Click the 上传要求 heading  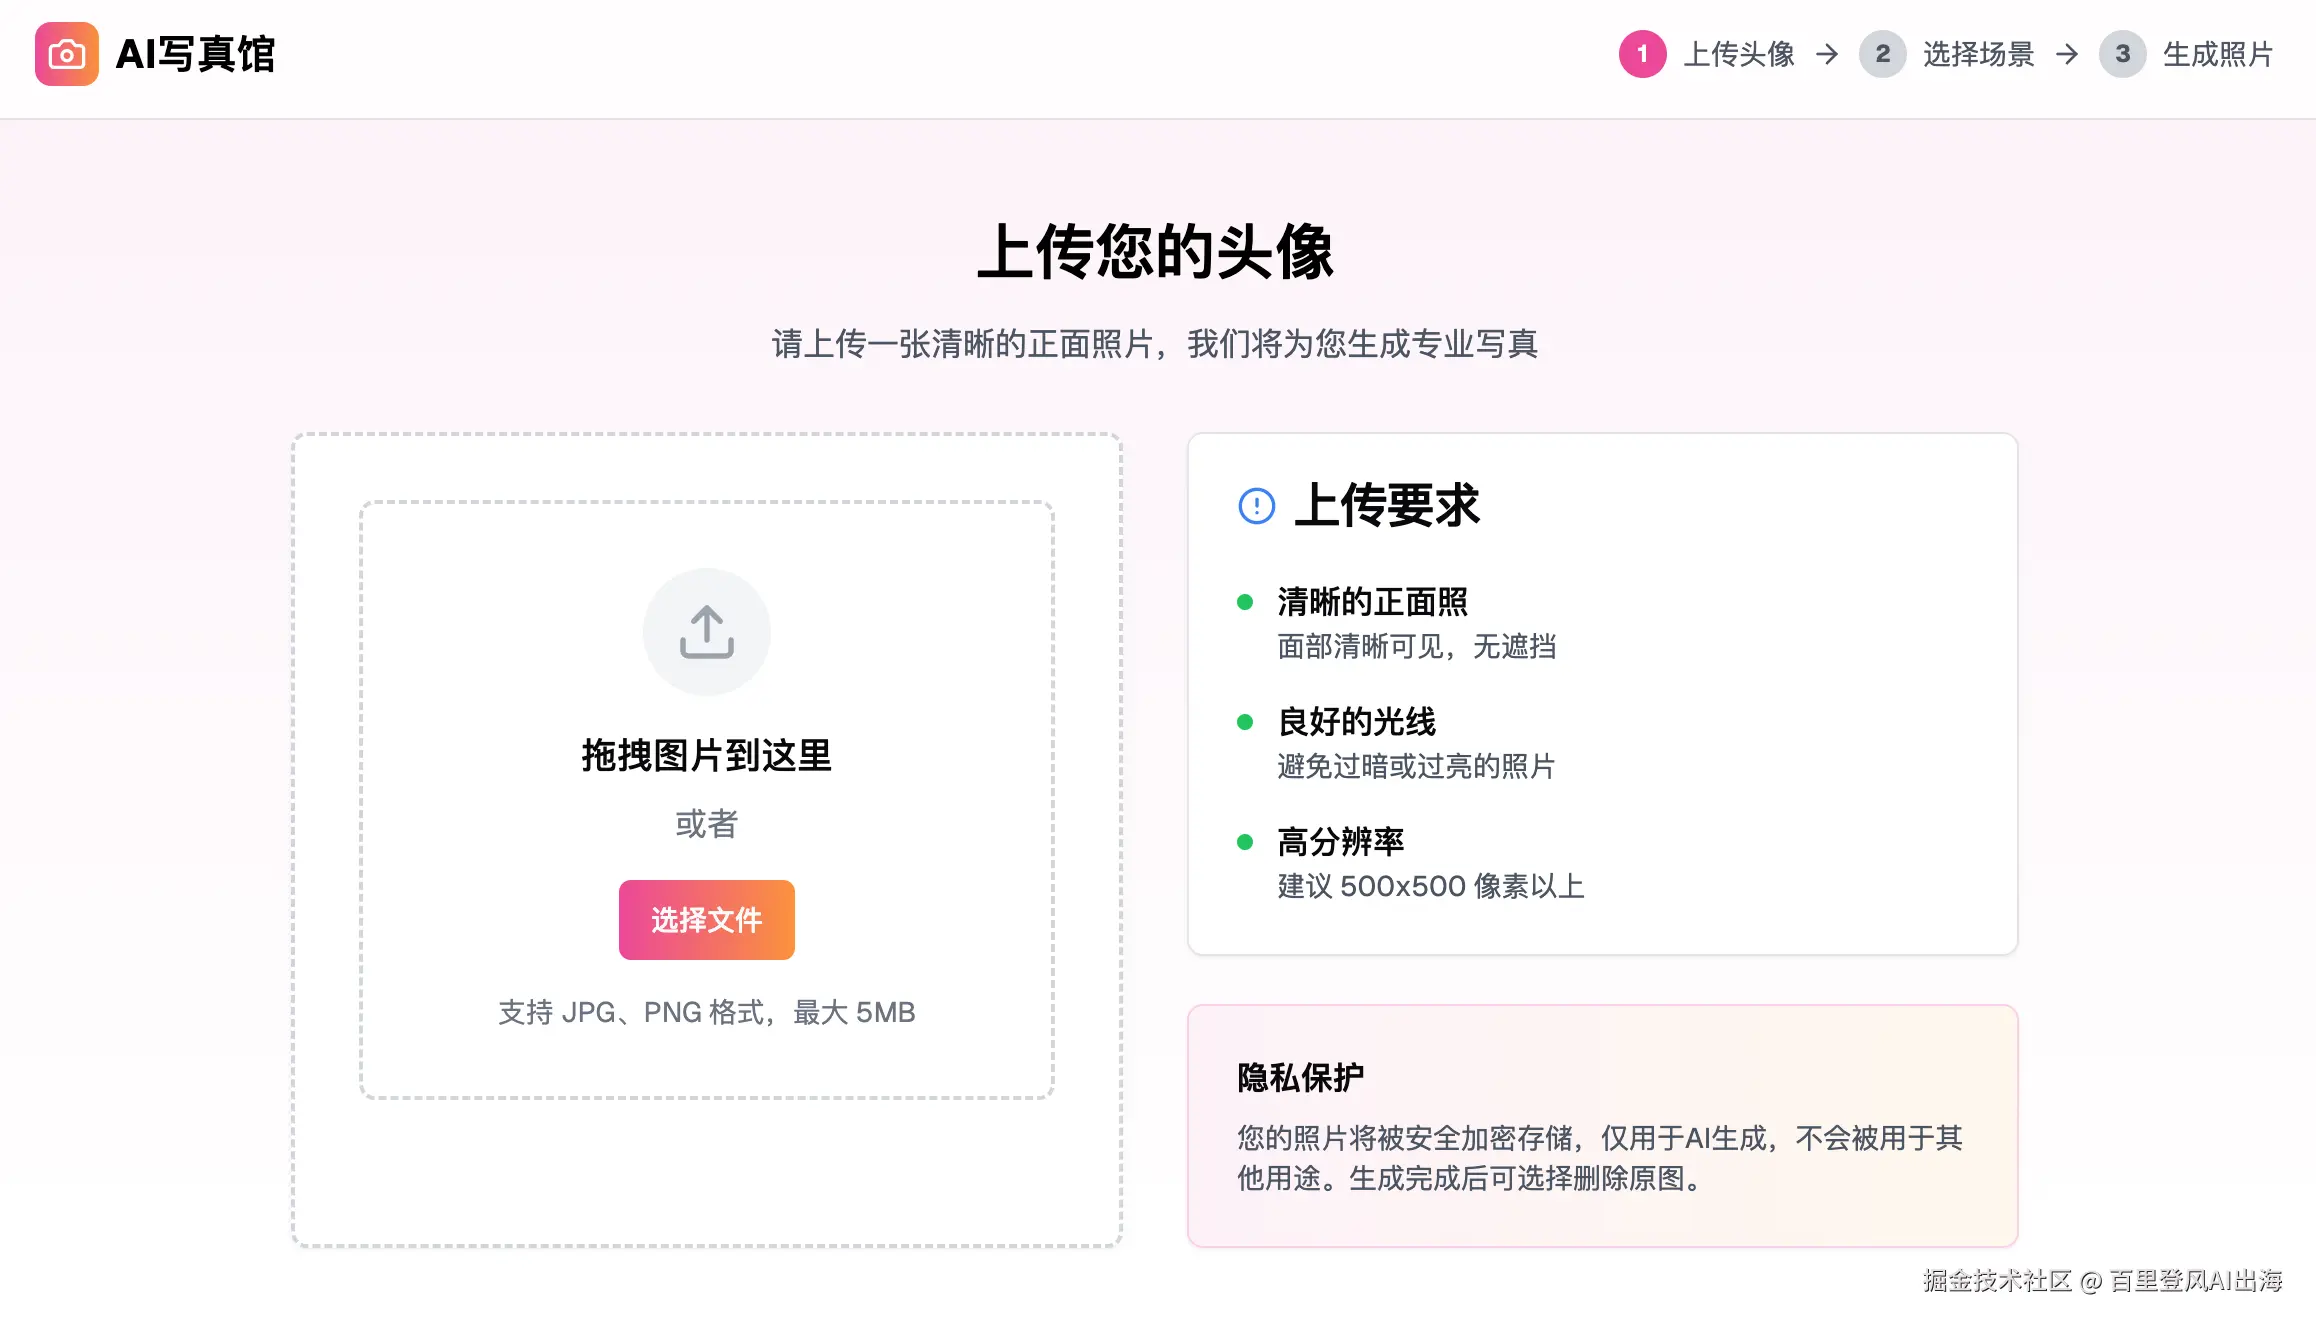click(1386, 506)
